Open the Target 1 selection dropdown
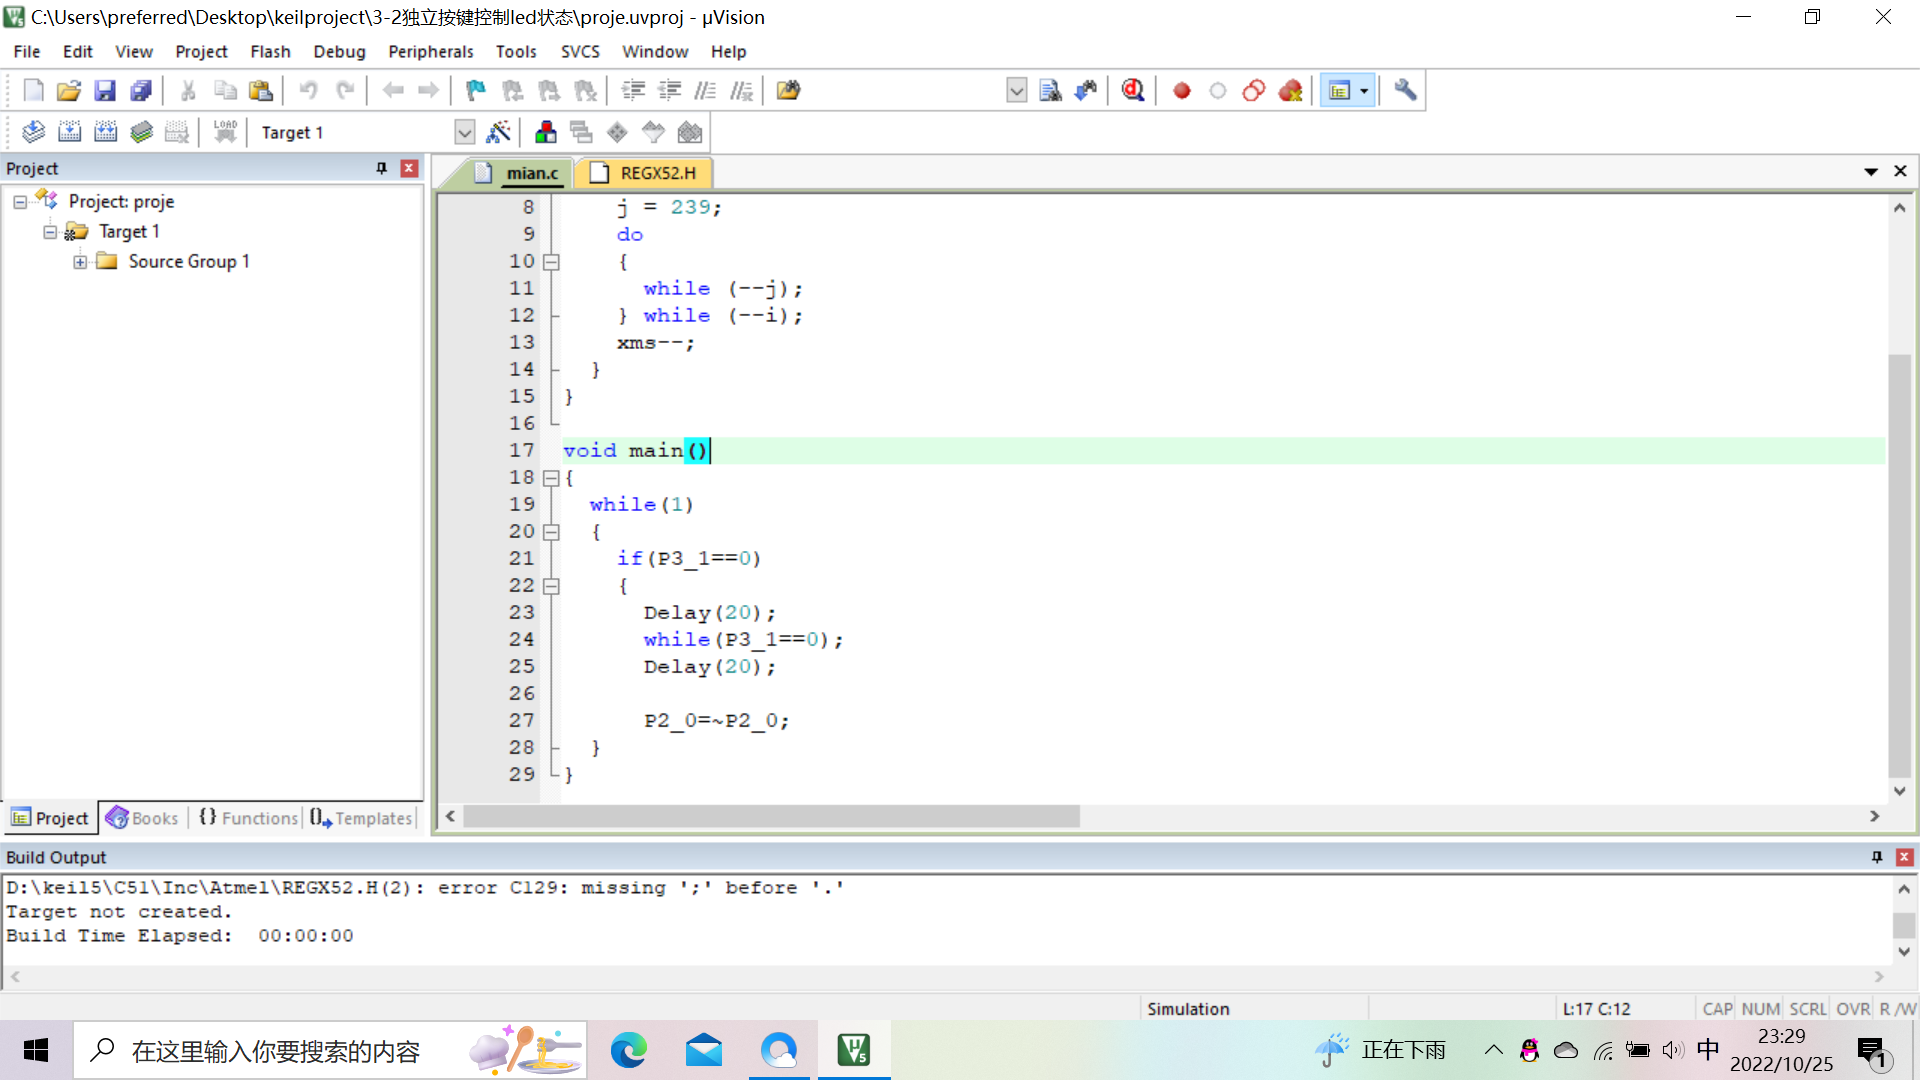 464,132
